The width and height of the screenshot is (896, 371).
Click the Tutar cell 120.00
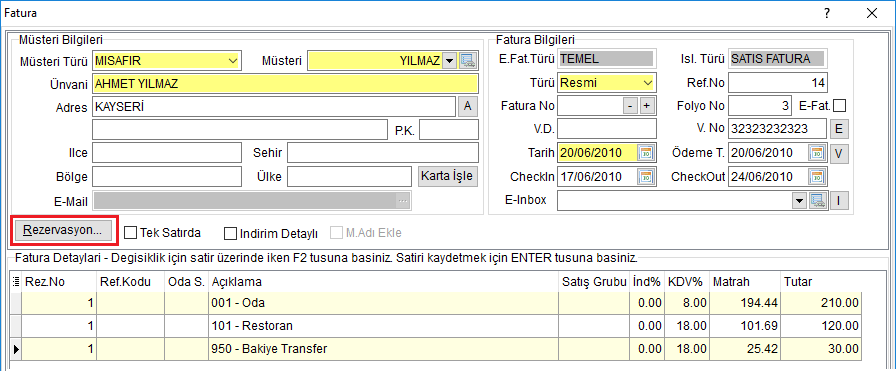820,326
